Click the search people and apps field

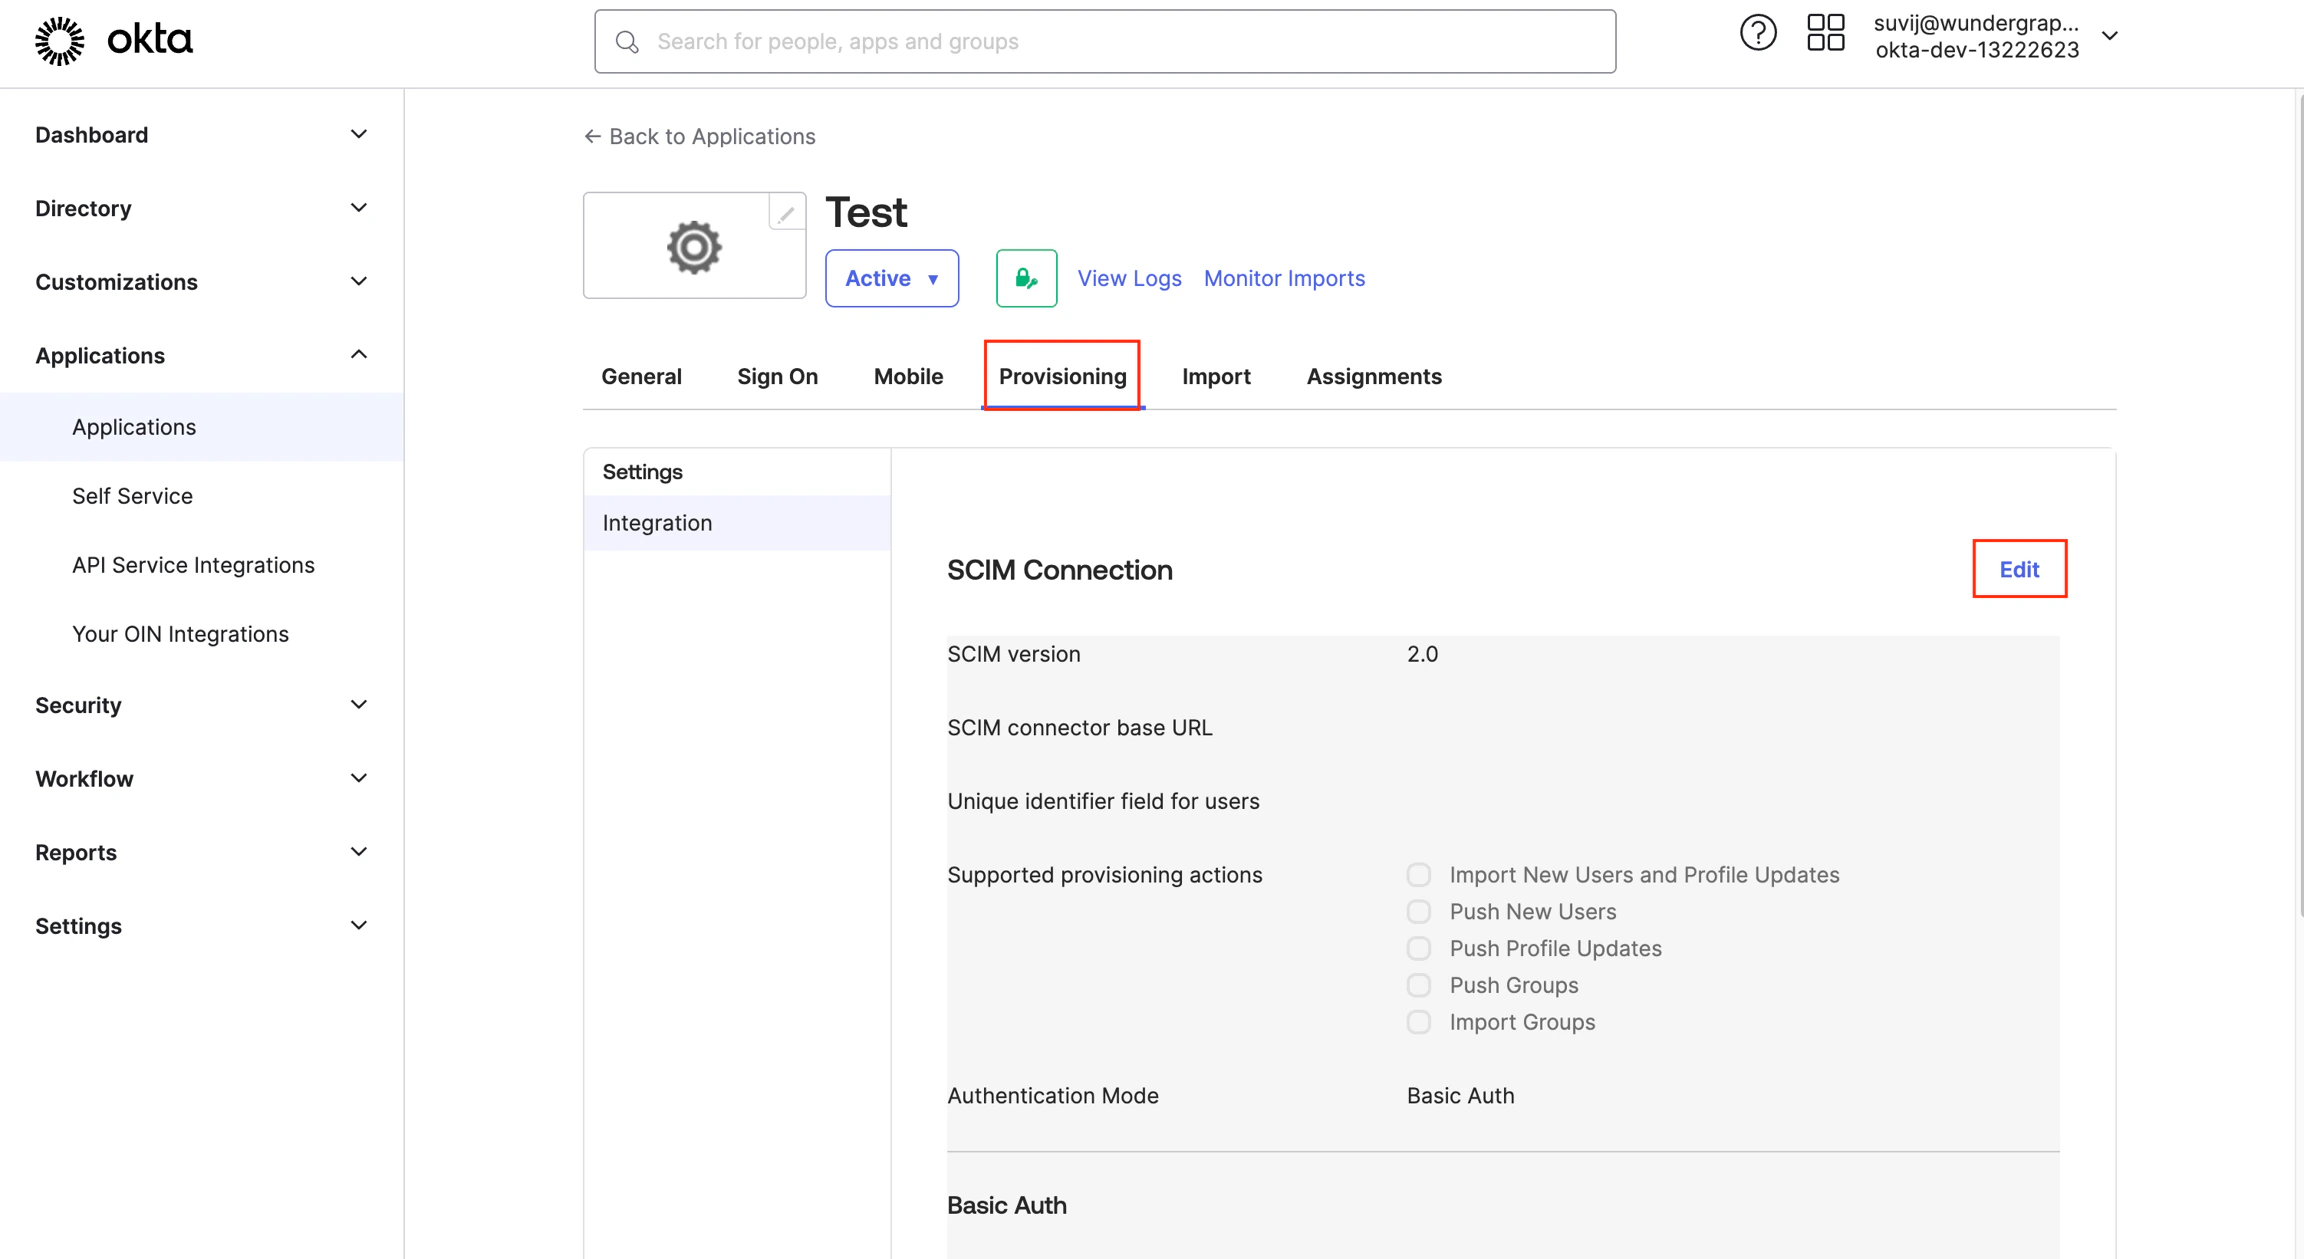click(x=1100, y=41)
